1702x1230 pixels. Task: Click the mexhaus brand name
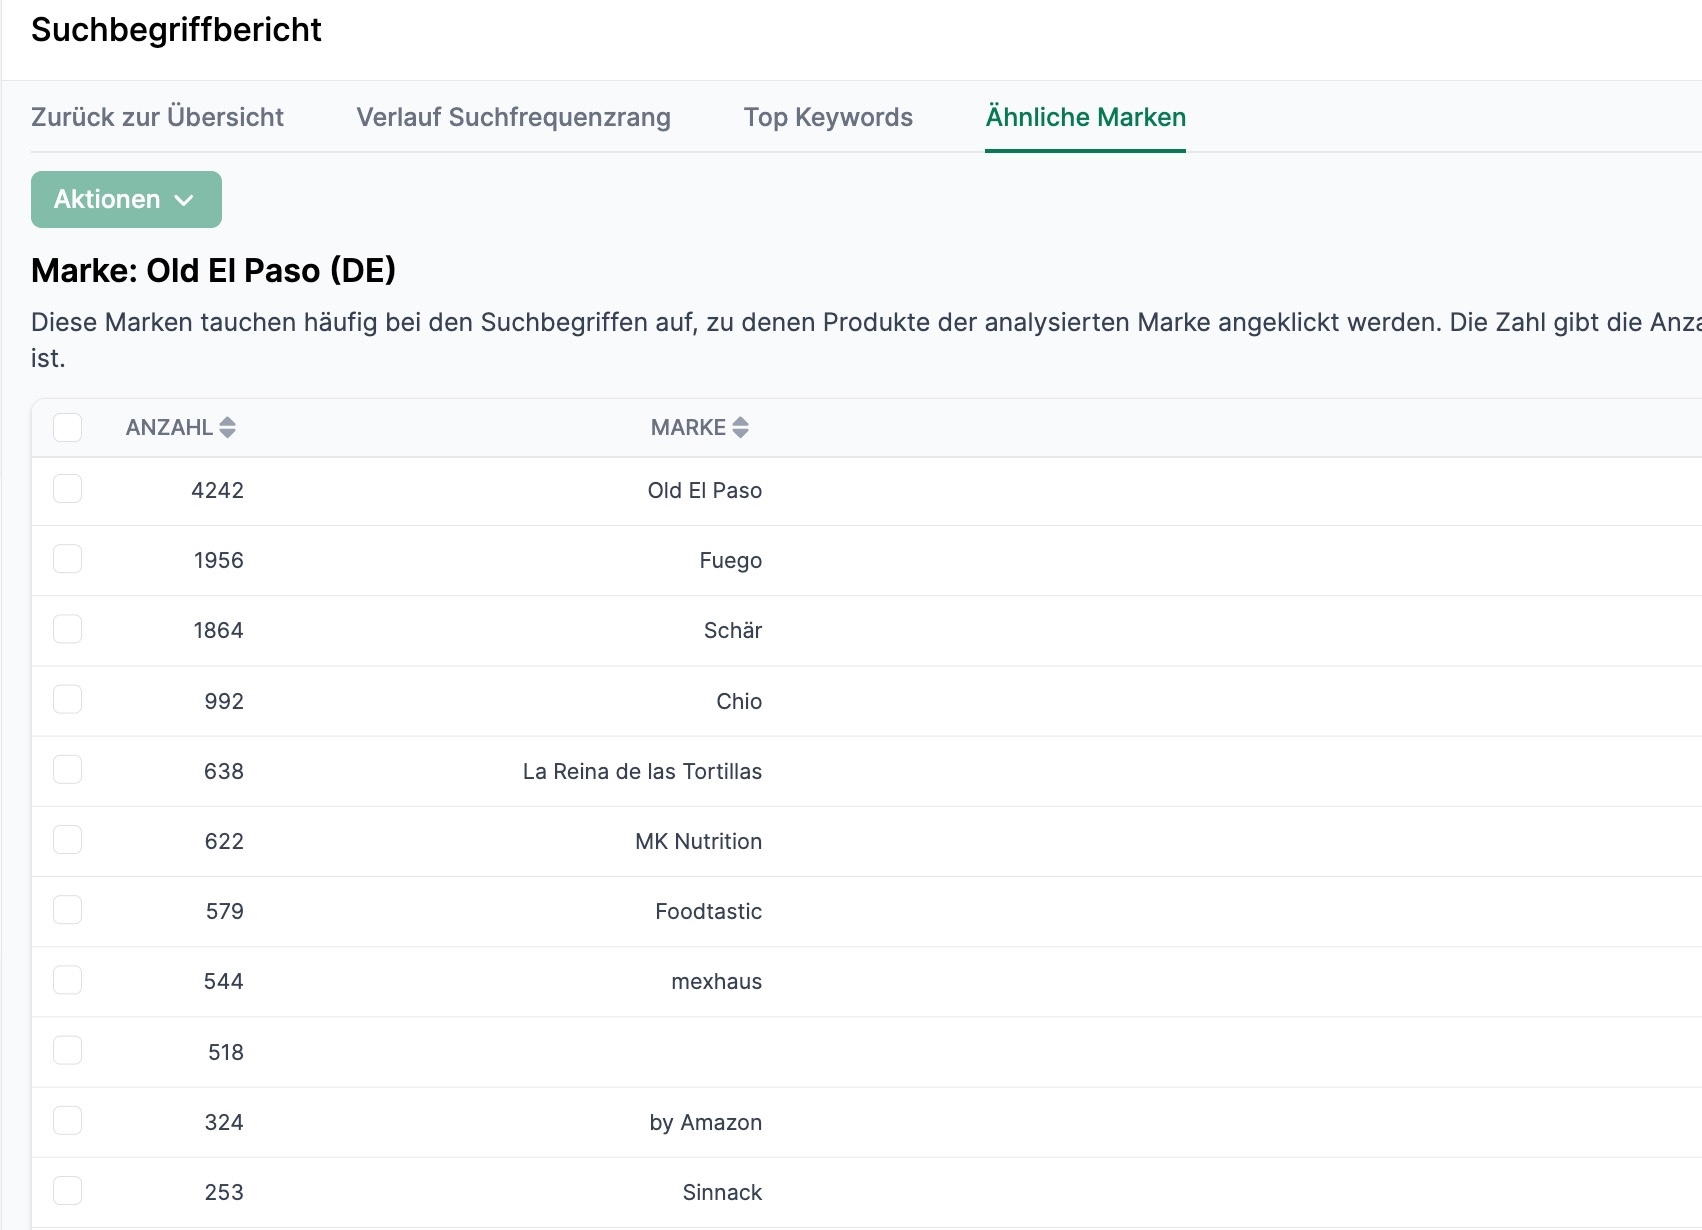(x=716, y=982)
